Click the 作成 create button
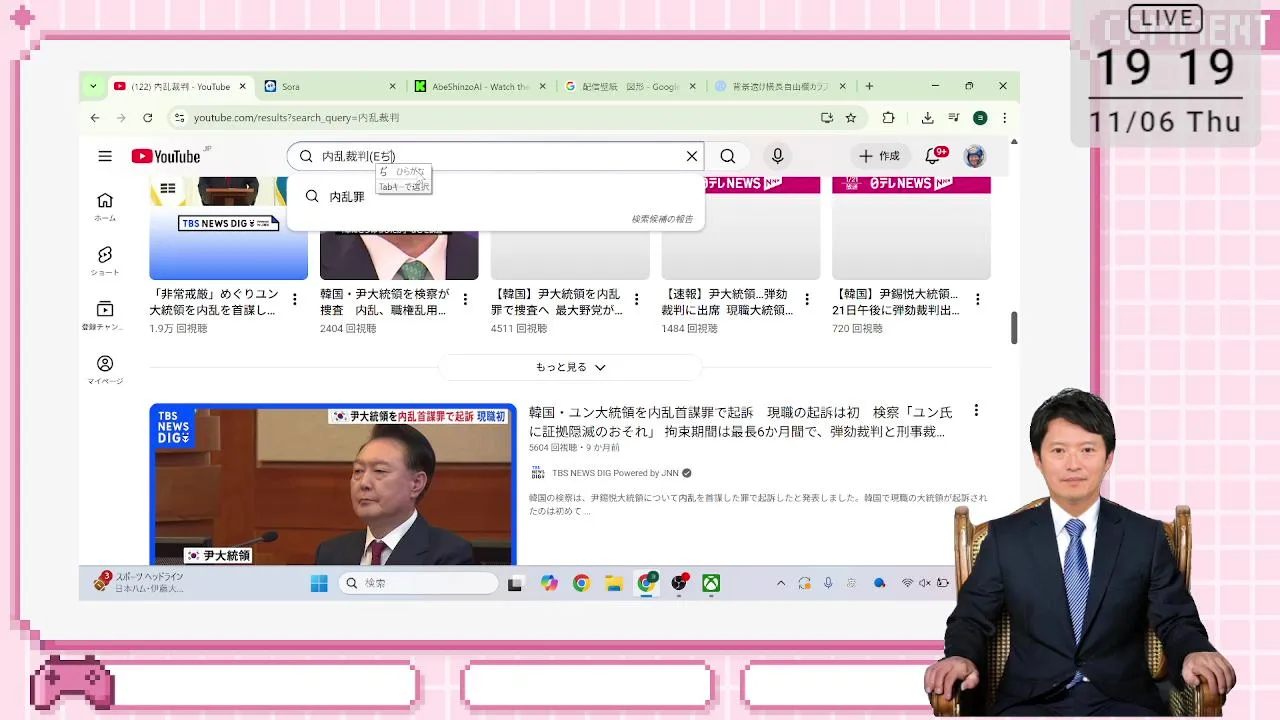The width and height of the screenshot is (1280, 720). [x=880, y=156]
